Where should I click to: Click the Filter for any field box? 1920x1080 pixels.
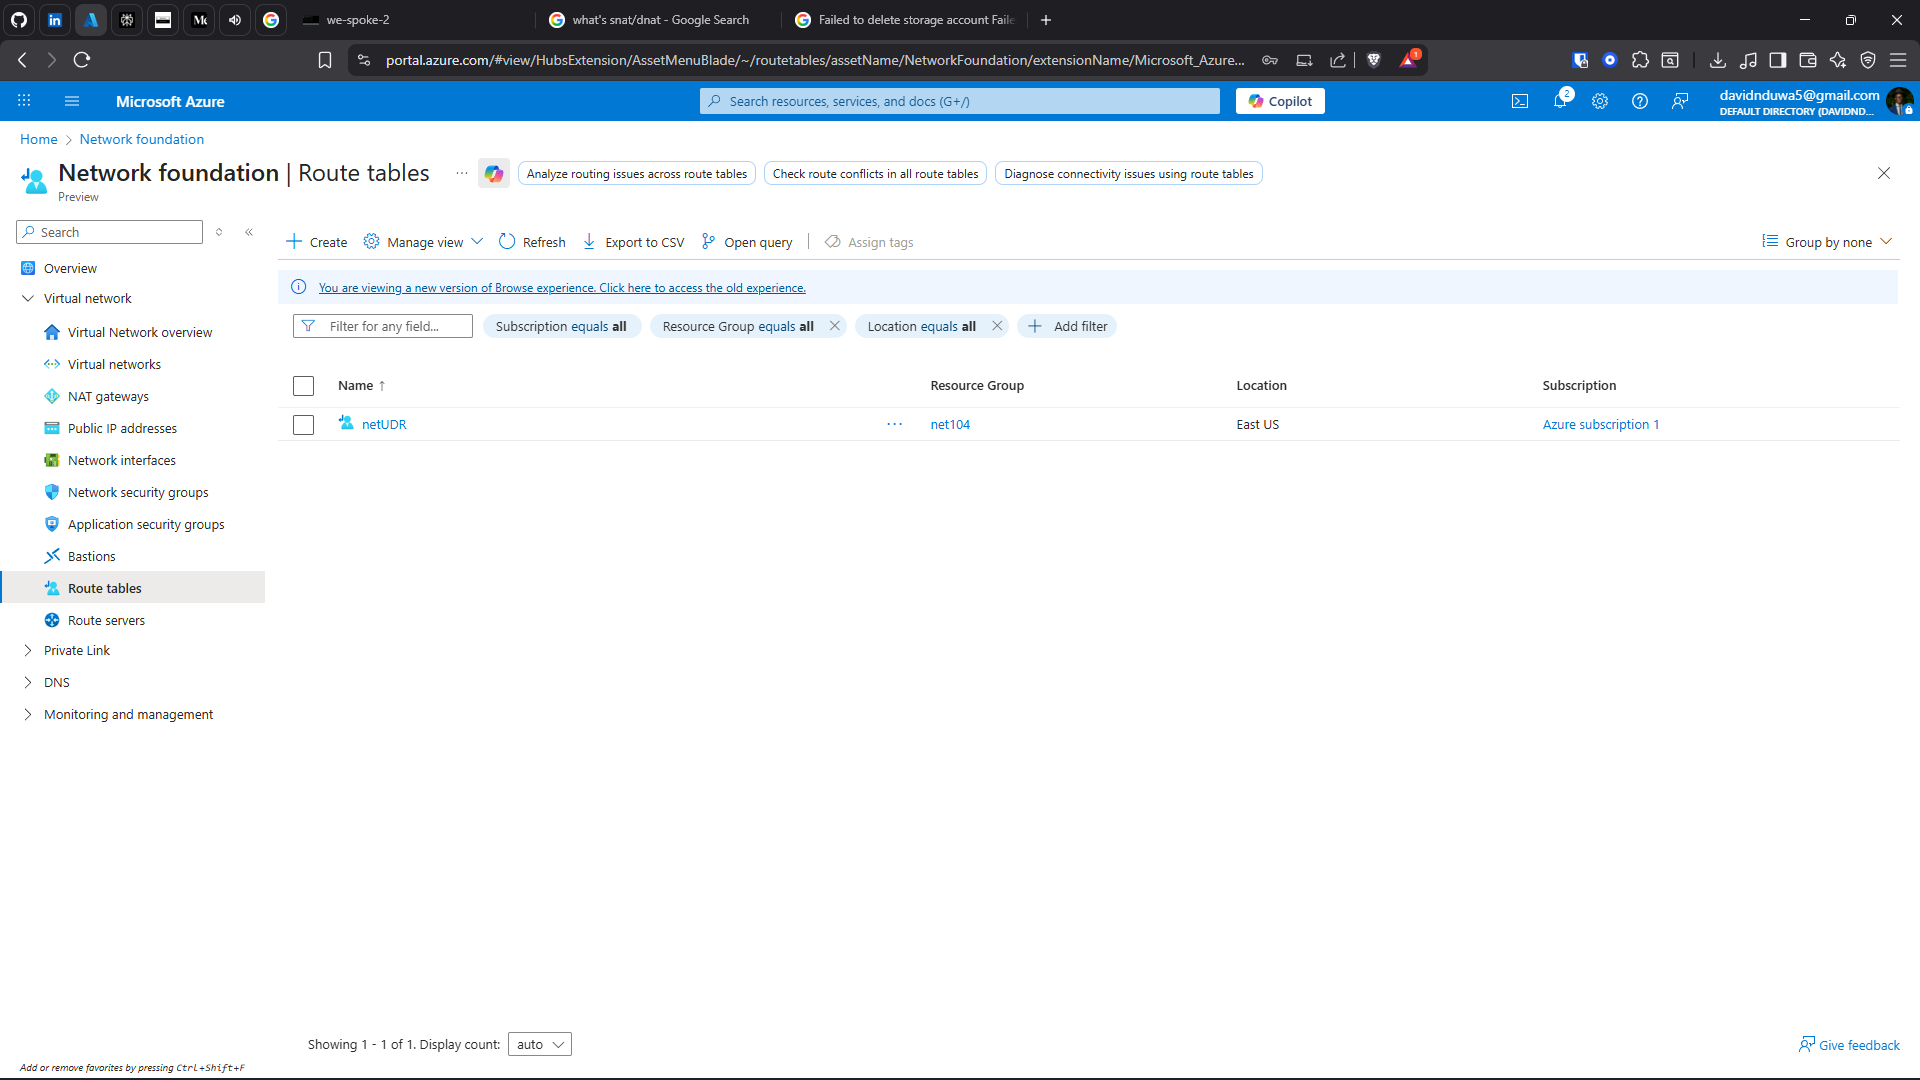point(383,326)
